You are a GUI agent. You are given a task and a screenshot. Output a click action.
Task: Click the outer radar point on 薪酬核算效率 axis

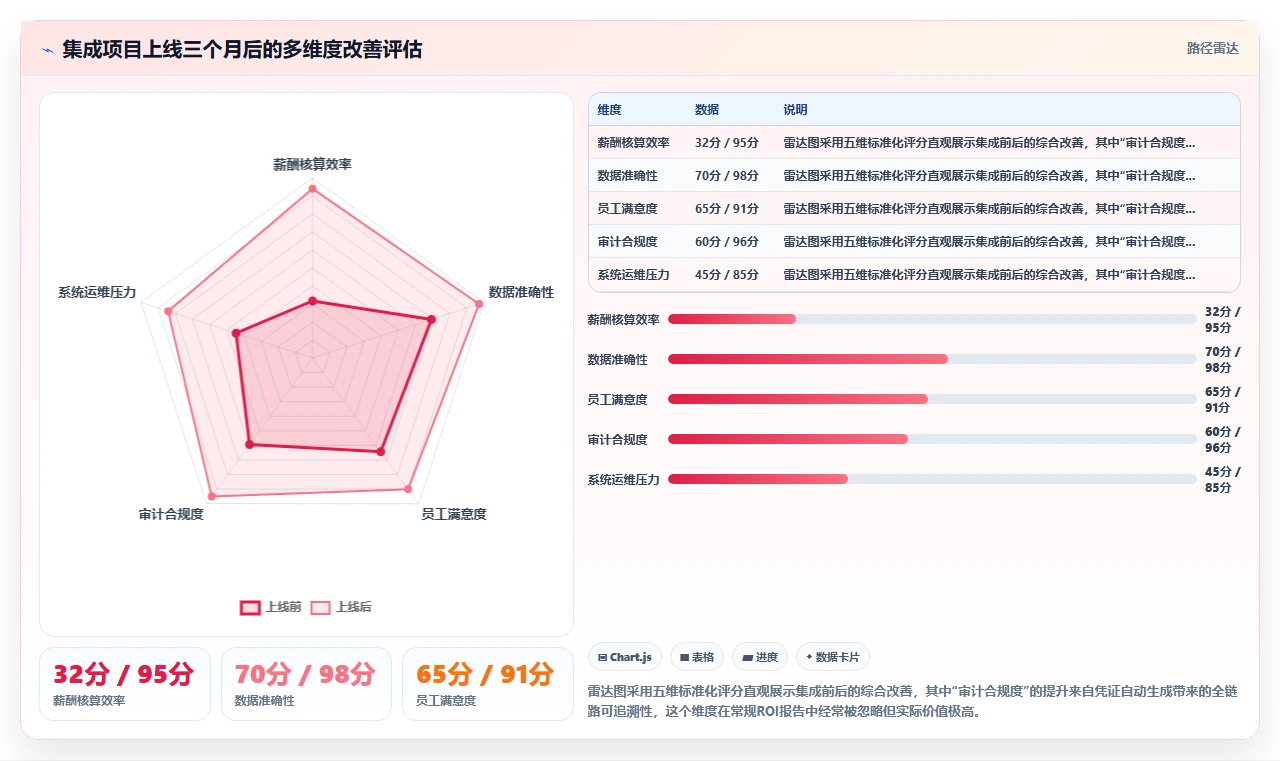pos(312,188)
